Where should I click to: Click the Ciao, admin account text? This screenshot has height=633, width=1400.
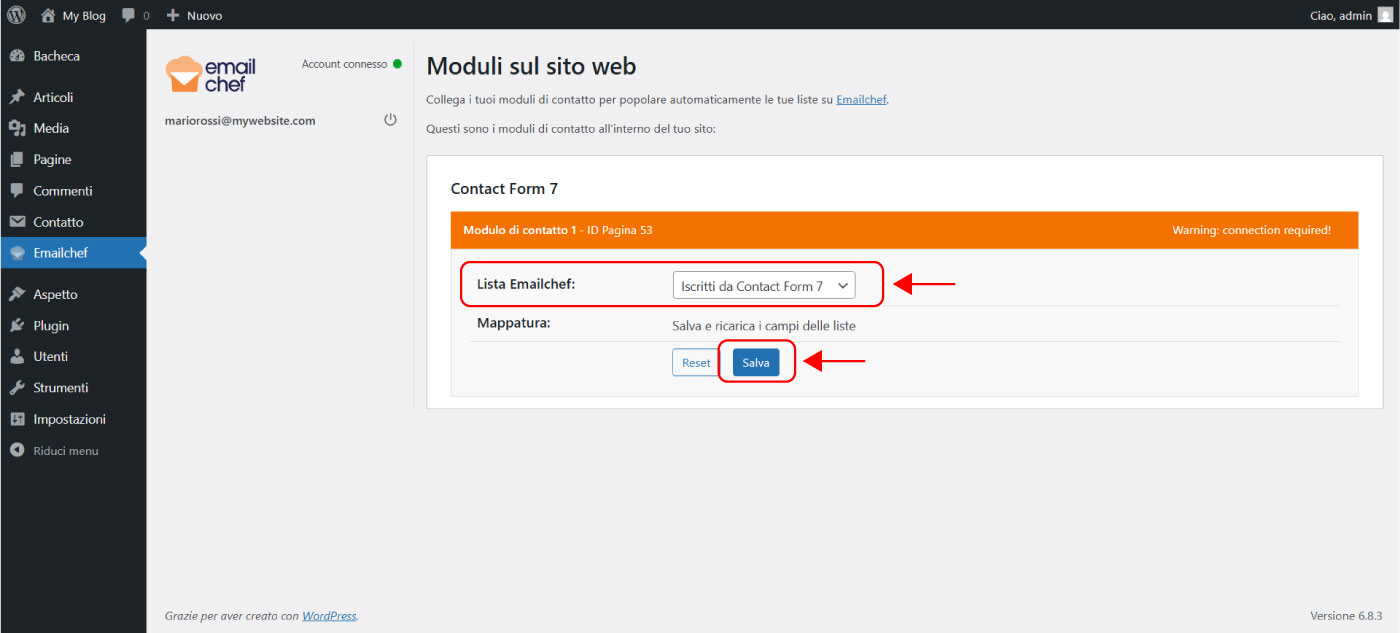point(1340,15)
